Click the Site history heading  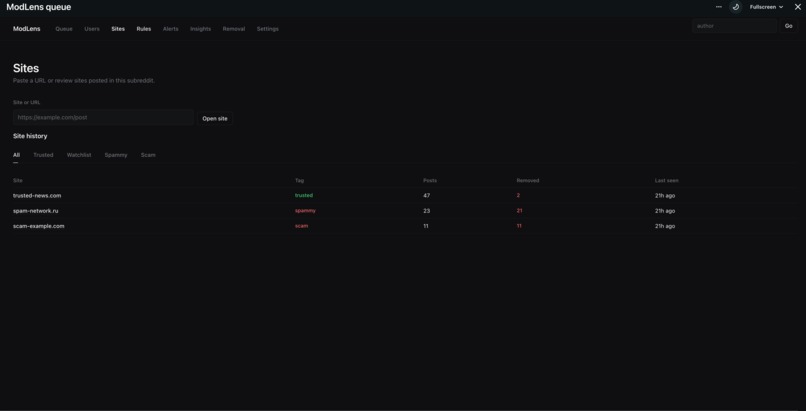click(x=30, y=136)
